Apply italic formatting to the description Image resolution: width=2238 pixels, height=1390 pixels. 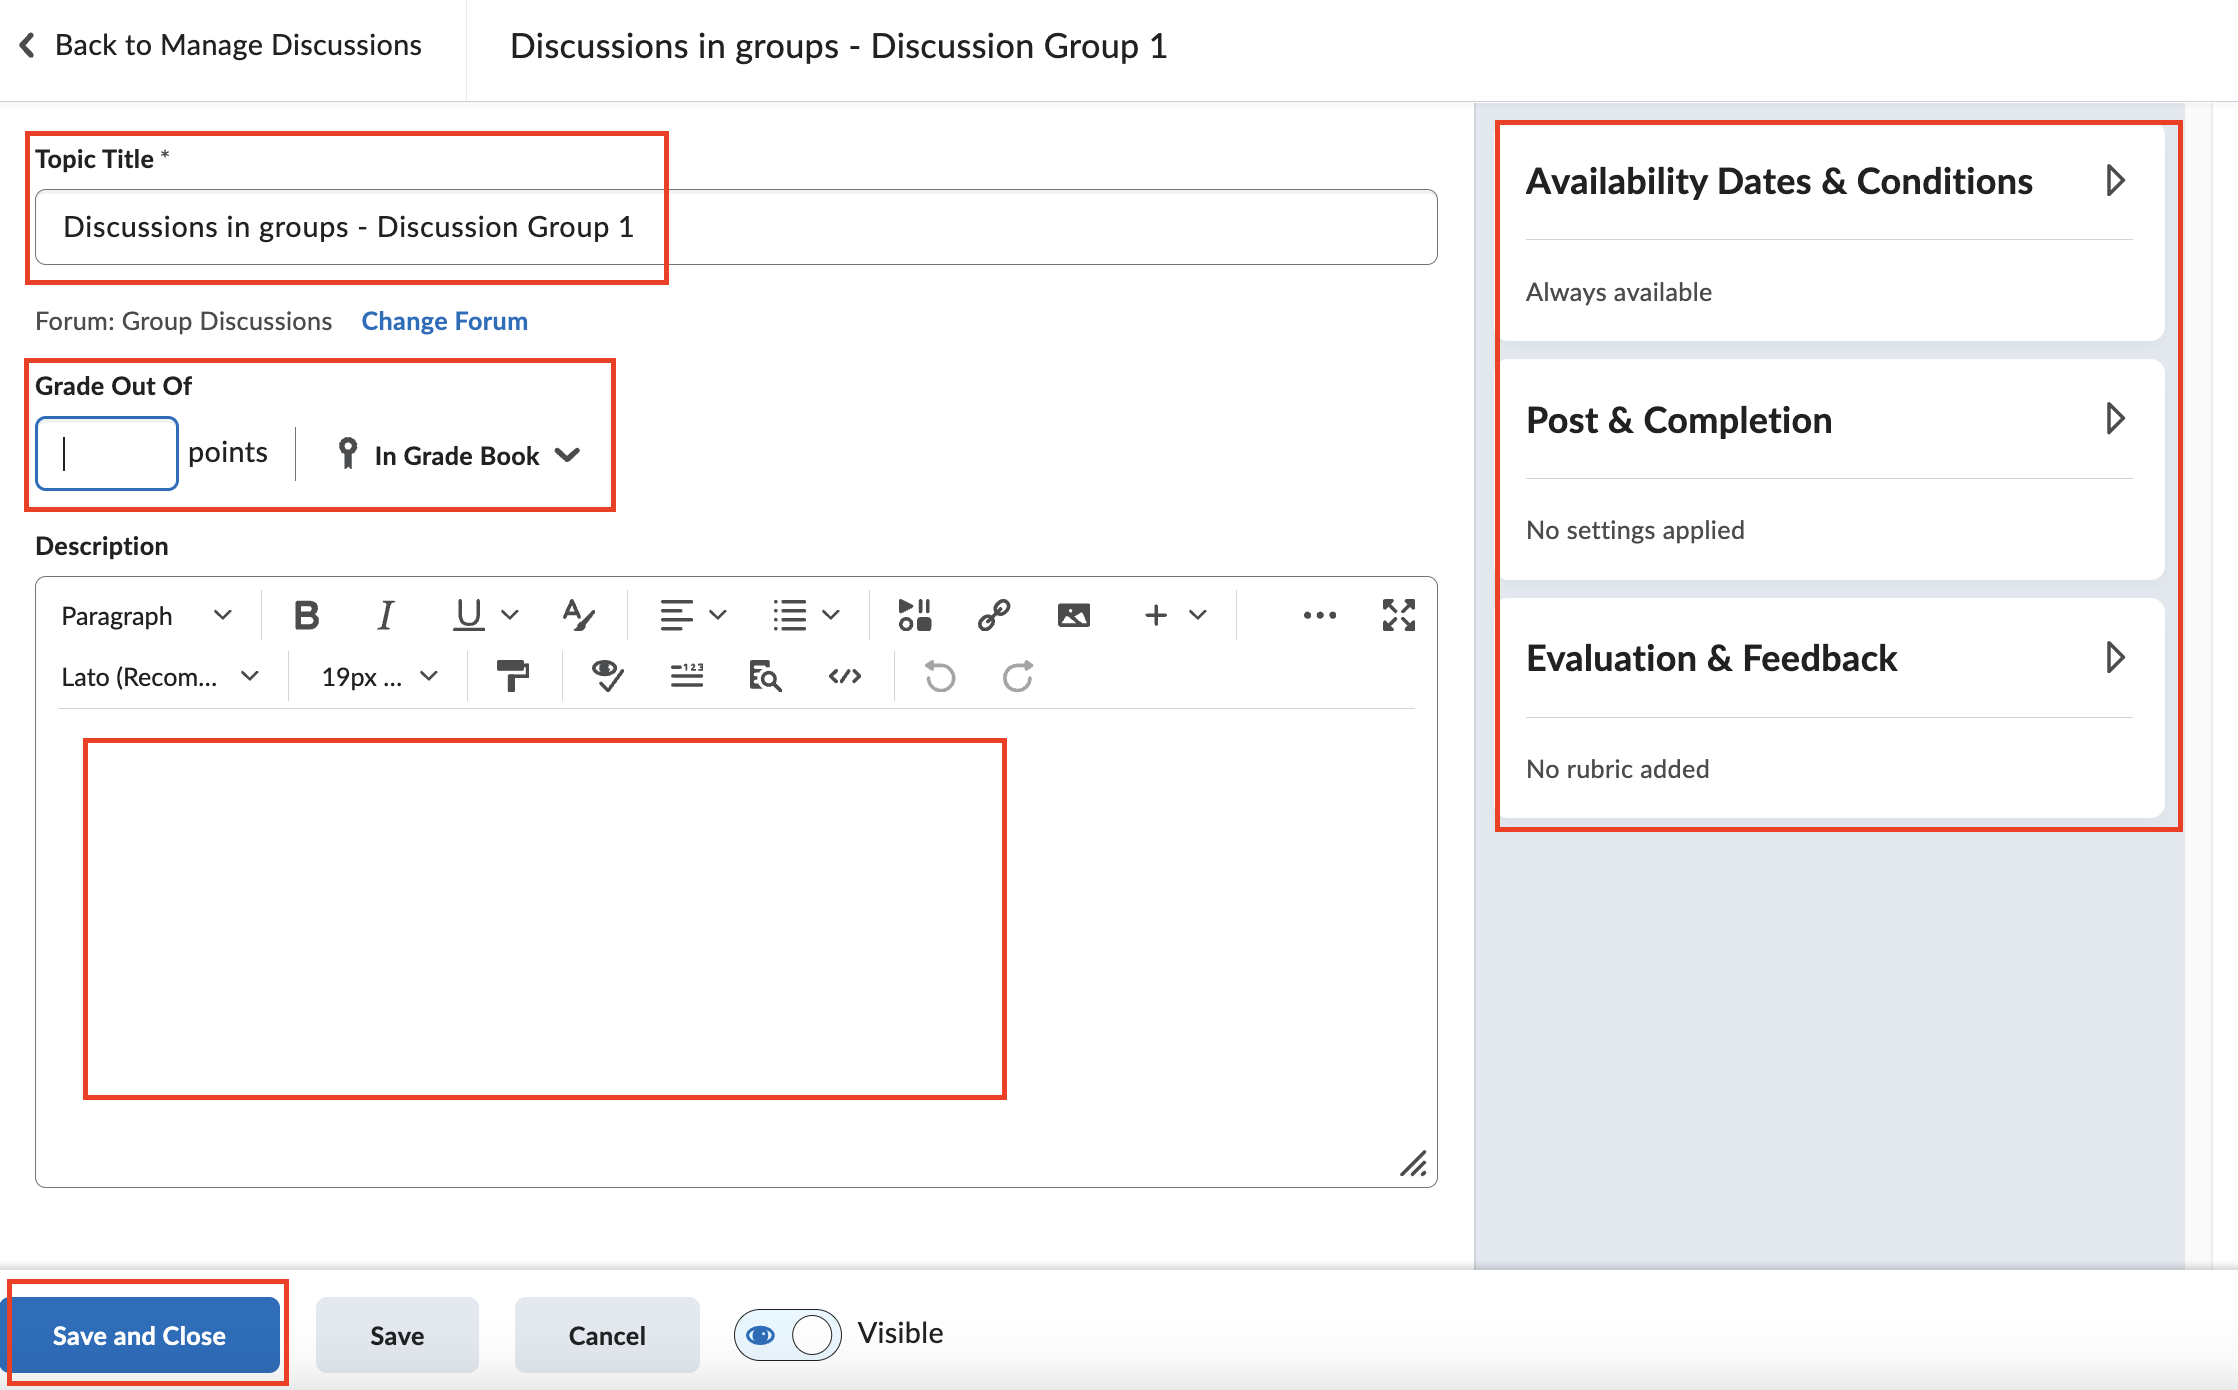point(384,615)
